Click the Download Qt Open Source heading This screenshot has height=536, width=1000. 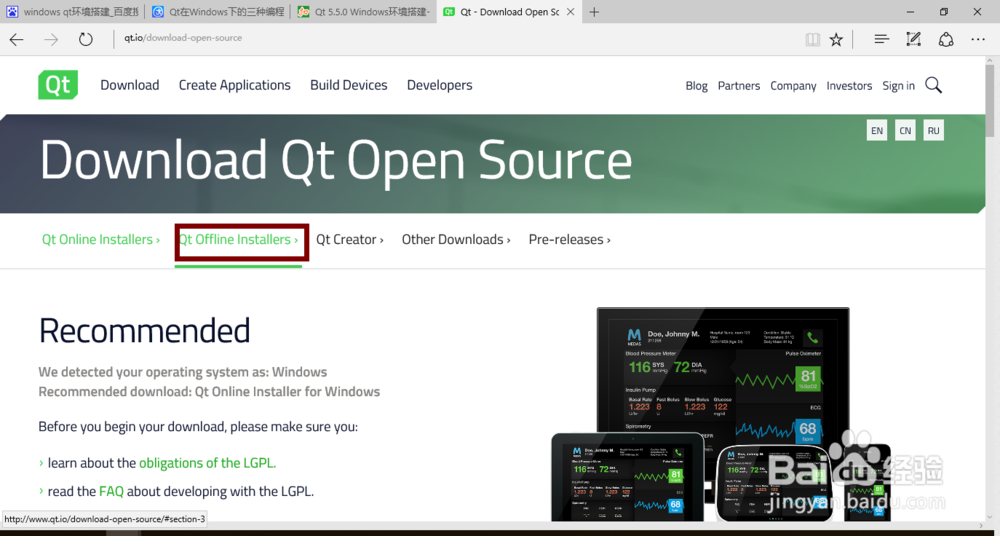(x=336, y=160)
